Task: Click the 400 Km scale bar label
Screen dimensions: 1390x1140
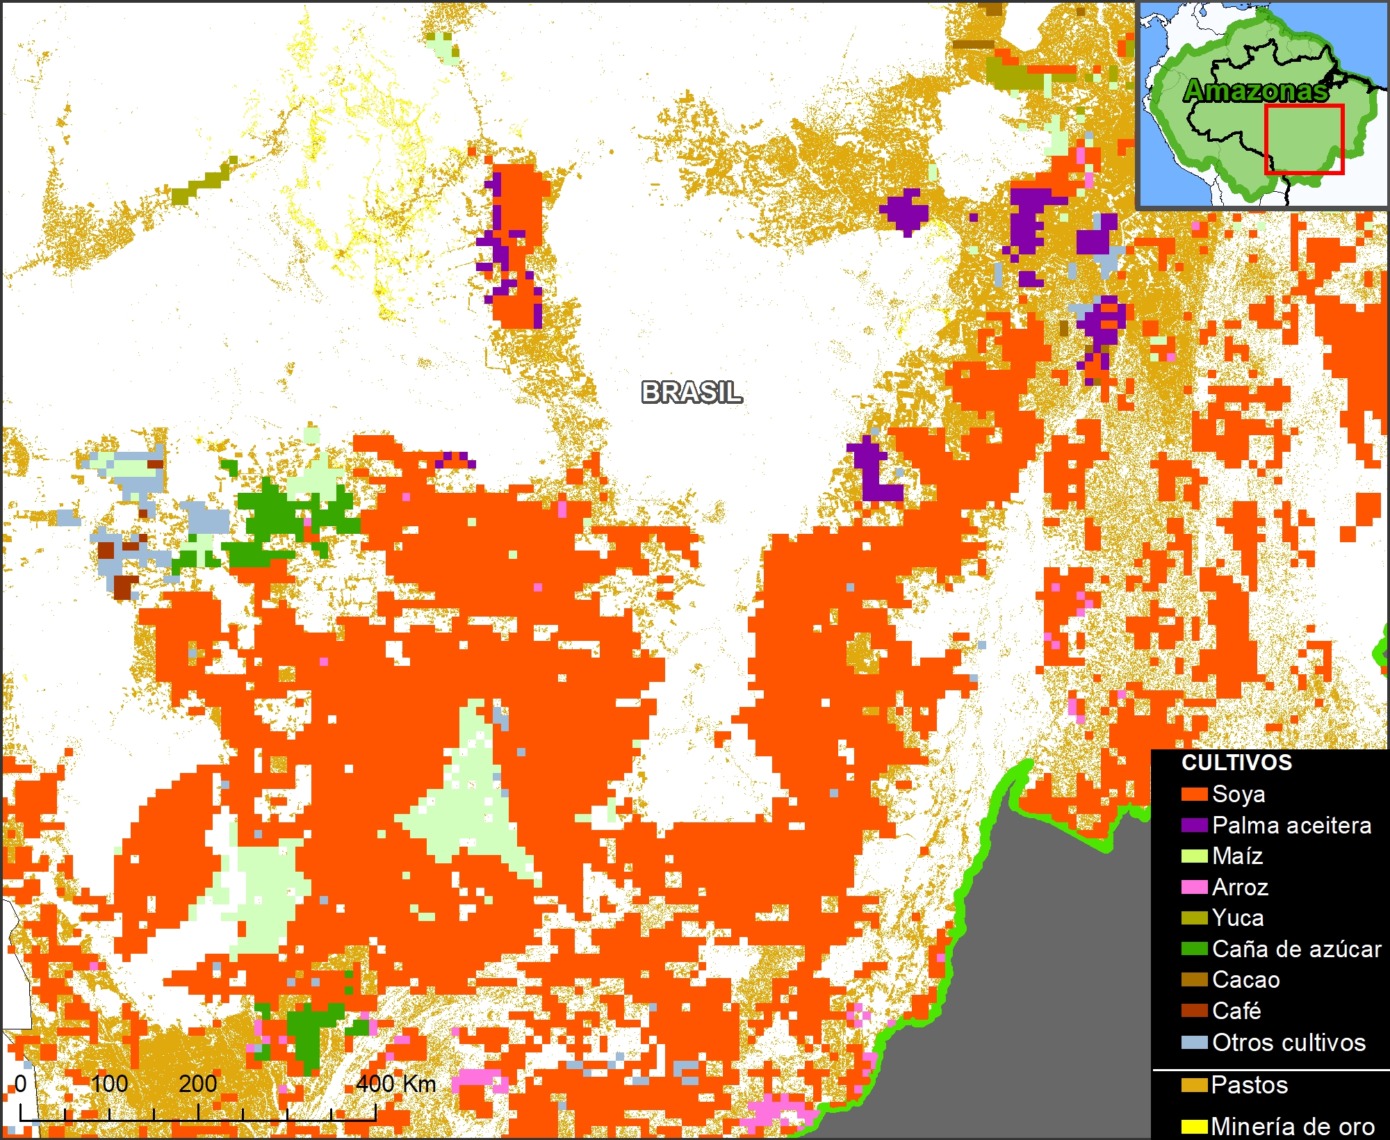Action: click(396, 1083)
